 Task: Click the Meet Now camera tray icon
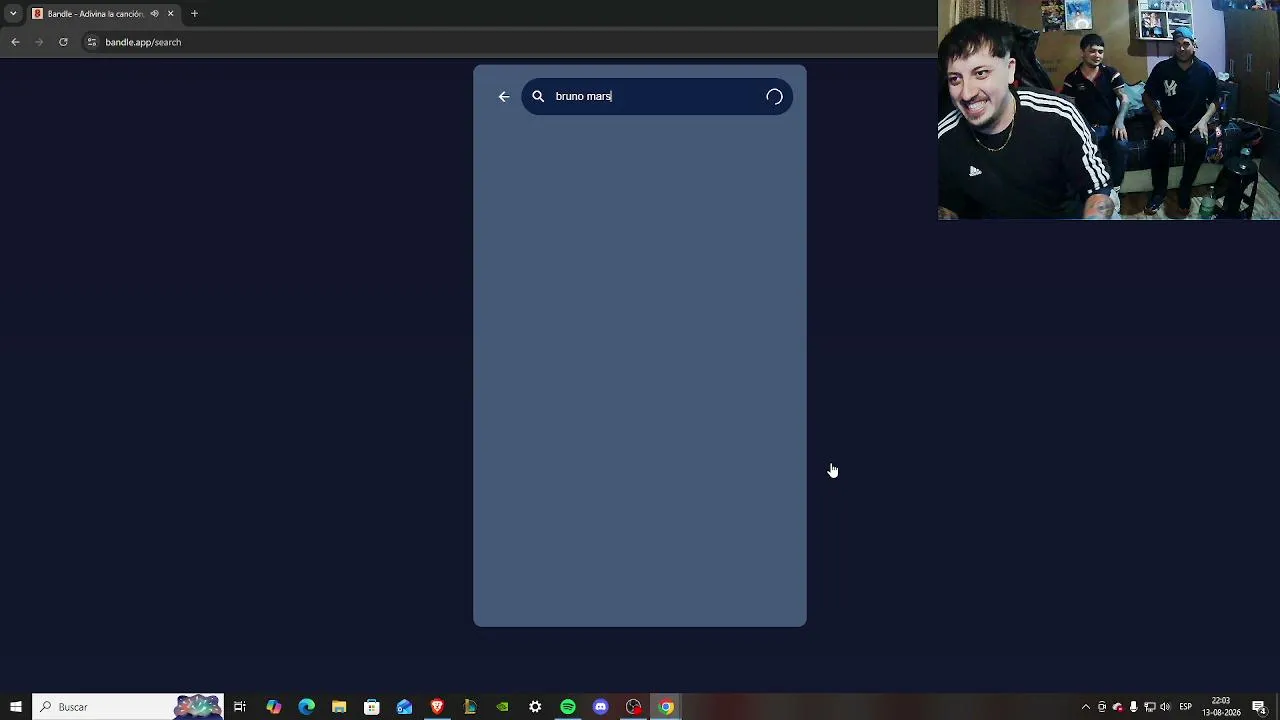pyautogui.click(x=1102, y=707)
